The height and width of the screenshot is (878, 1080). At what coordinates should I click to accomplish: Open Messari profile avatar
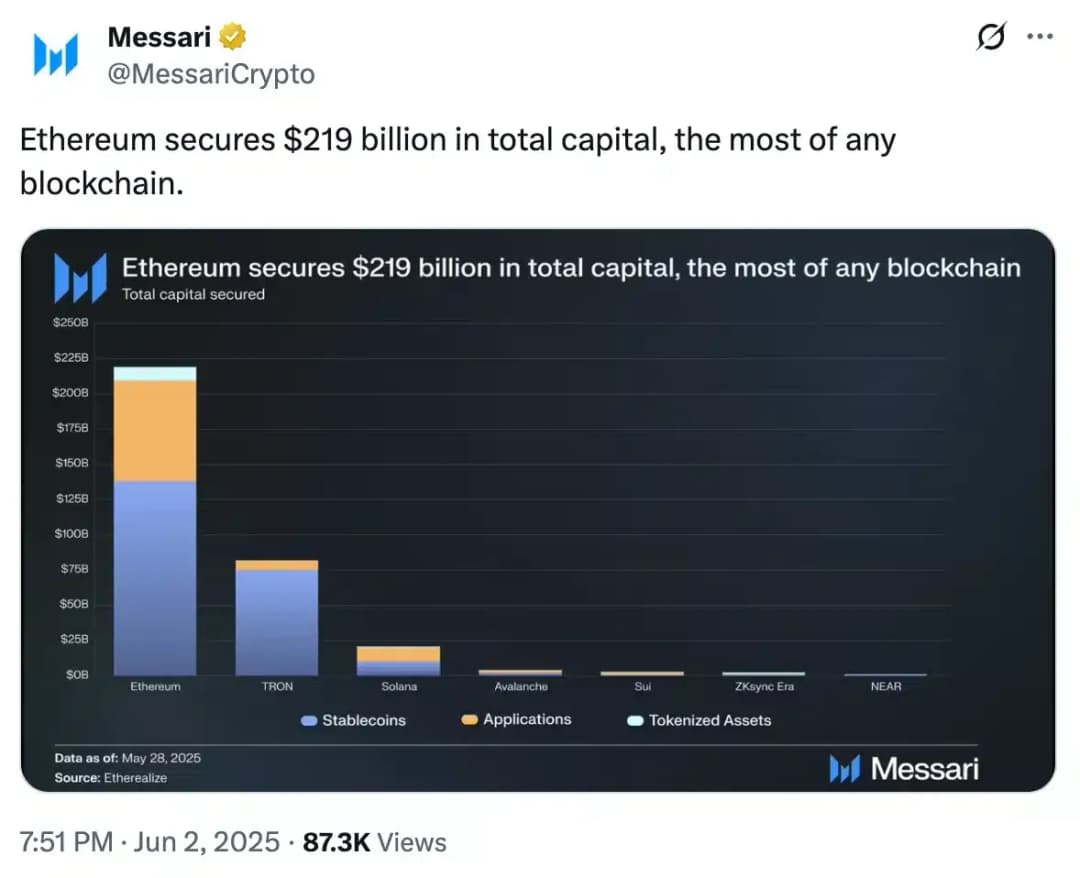[x=56, y=54]
